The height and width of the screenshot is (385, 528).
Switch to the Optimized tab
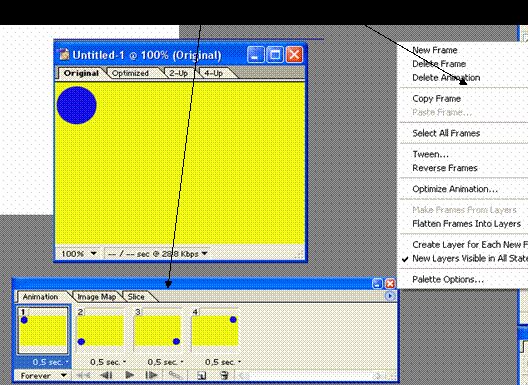click(130, 73)
